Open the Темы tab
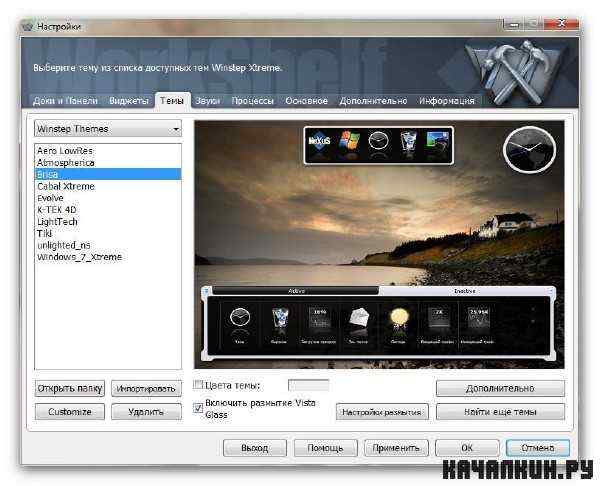600x486 pixels. coord(172,101)
